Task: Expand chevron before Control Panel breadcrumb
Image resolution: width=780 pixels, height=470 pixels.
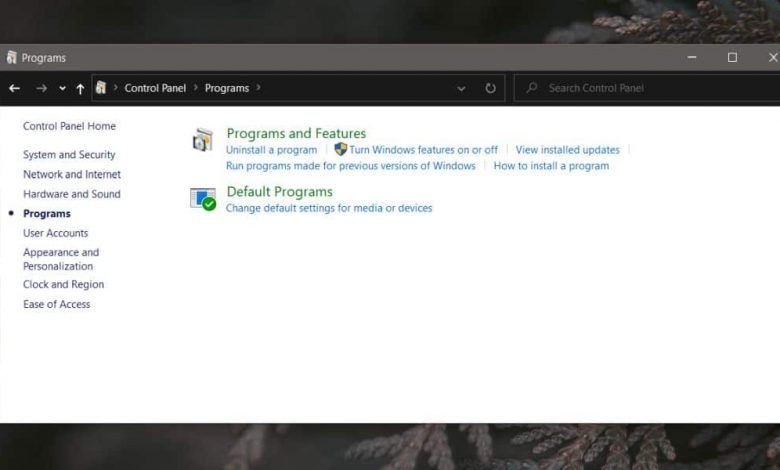Action: point(115,88)
